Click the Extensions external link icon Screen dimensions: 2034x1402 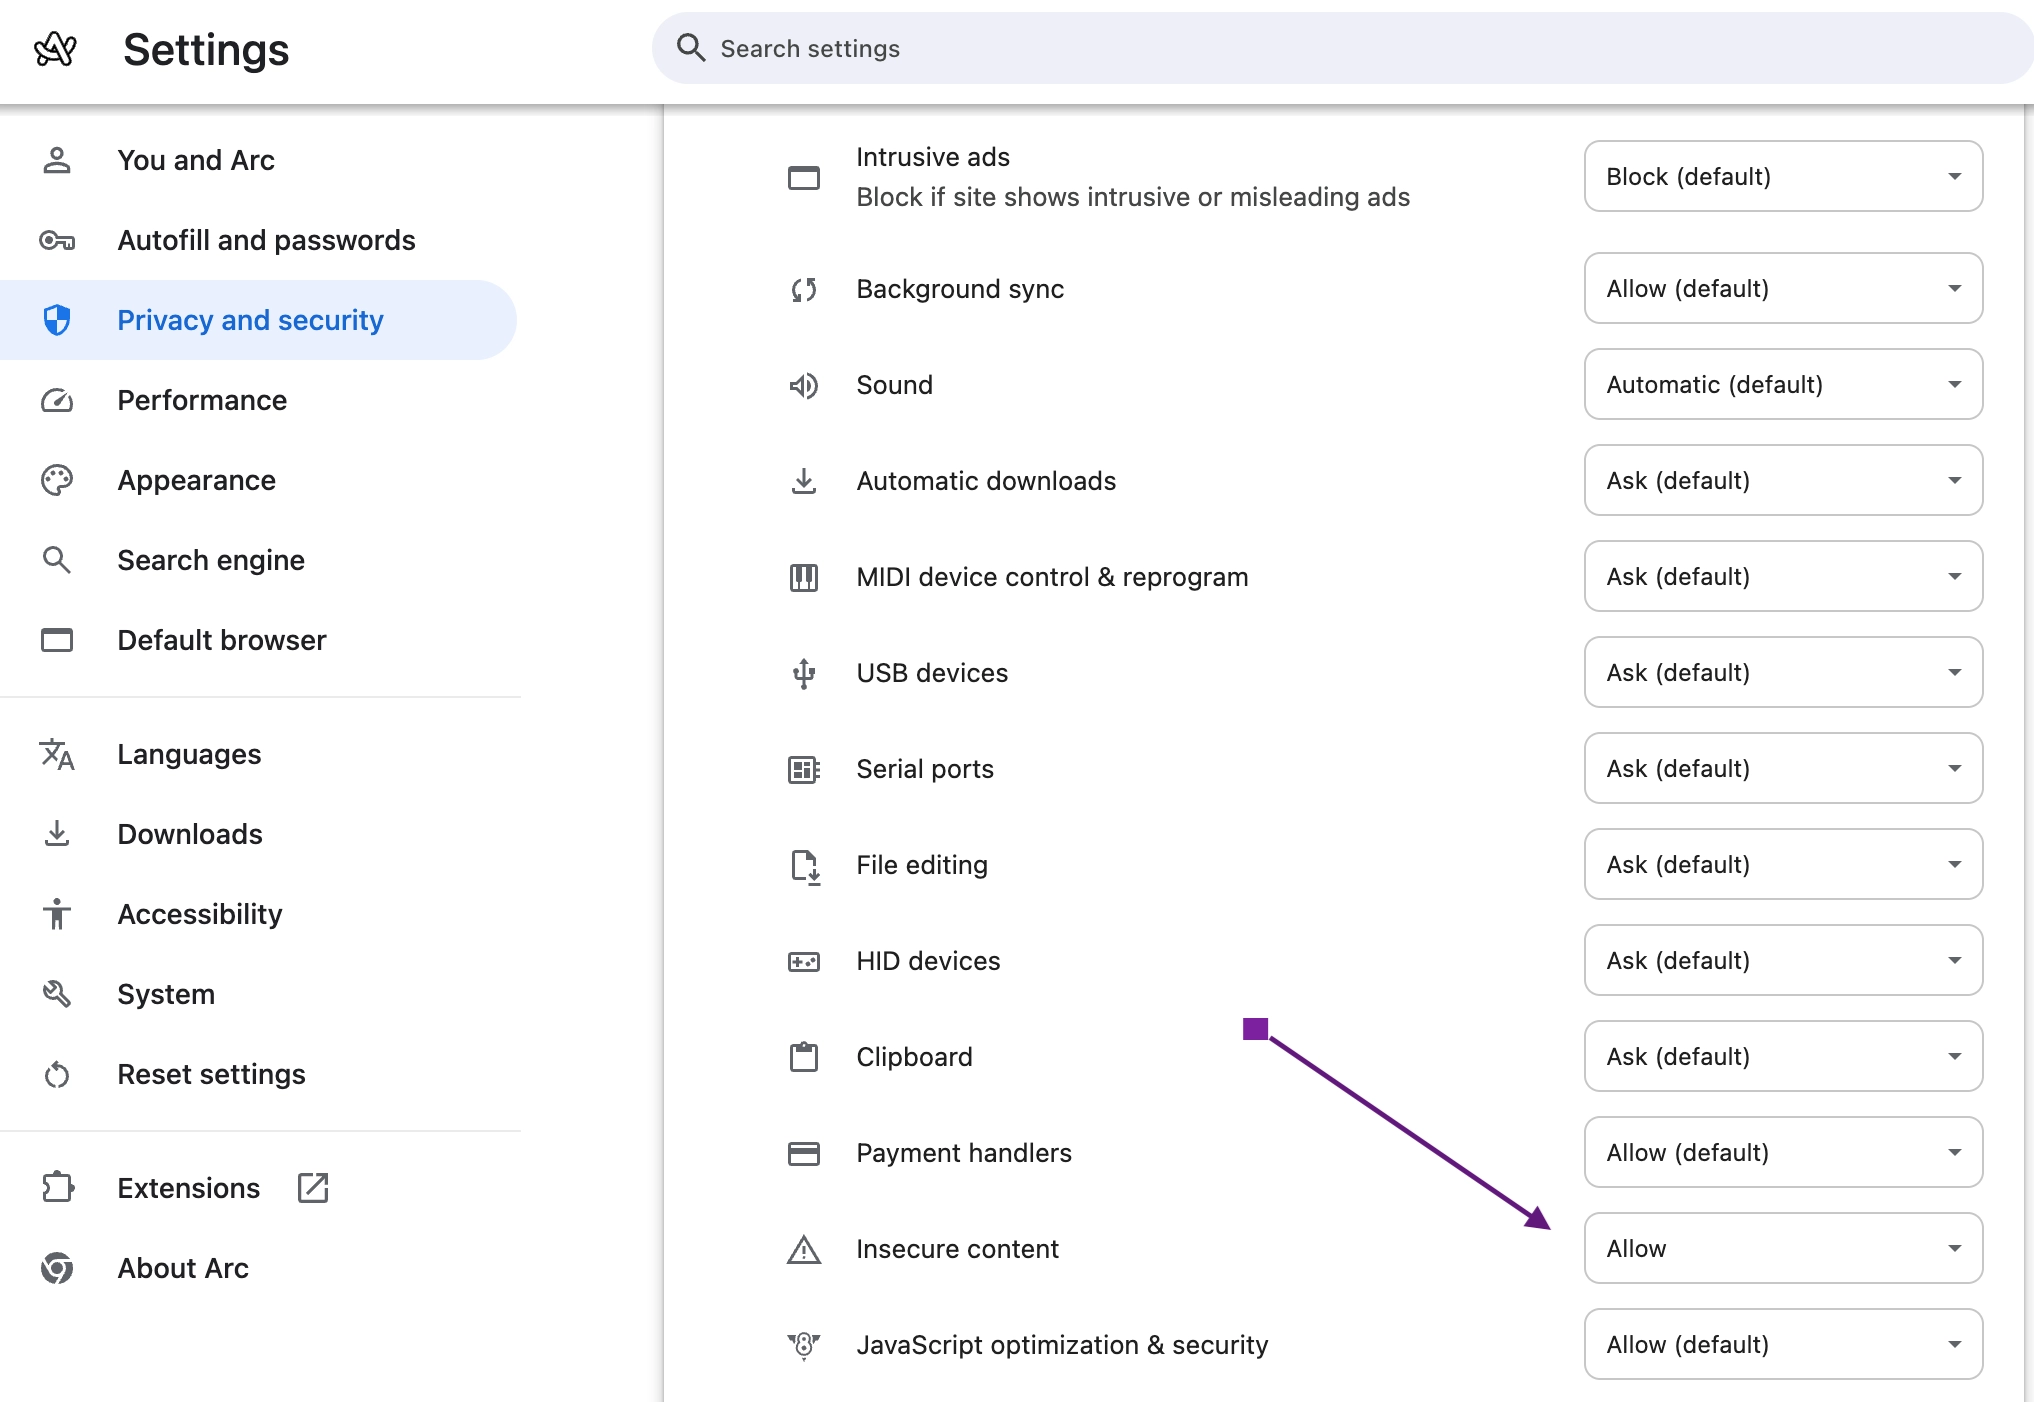click(313, 1188)
